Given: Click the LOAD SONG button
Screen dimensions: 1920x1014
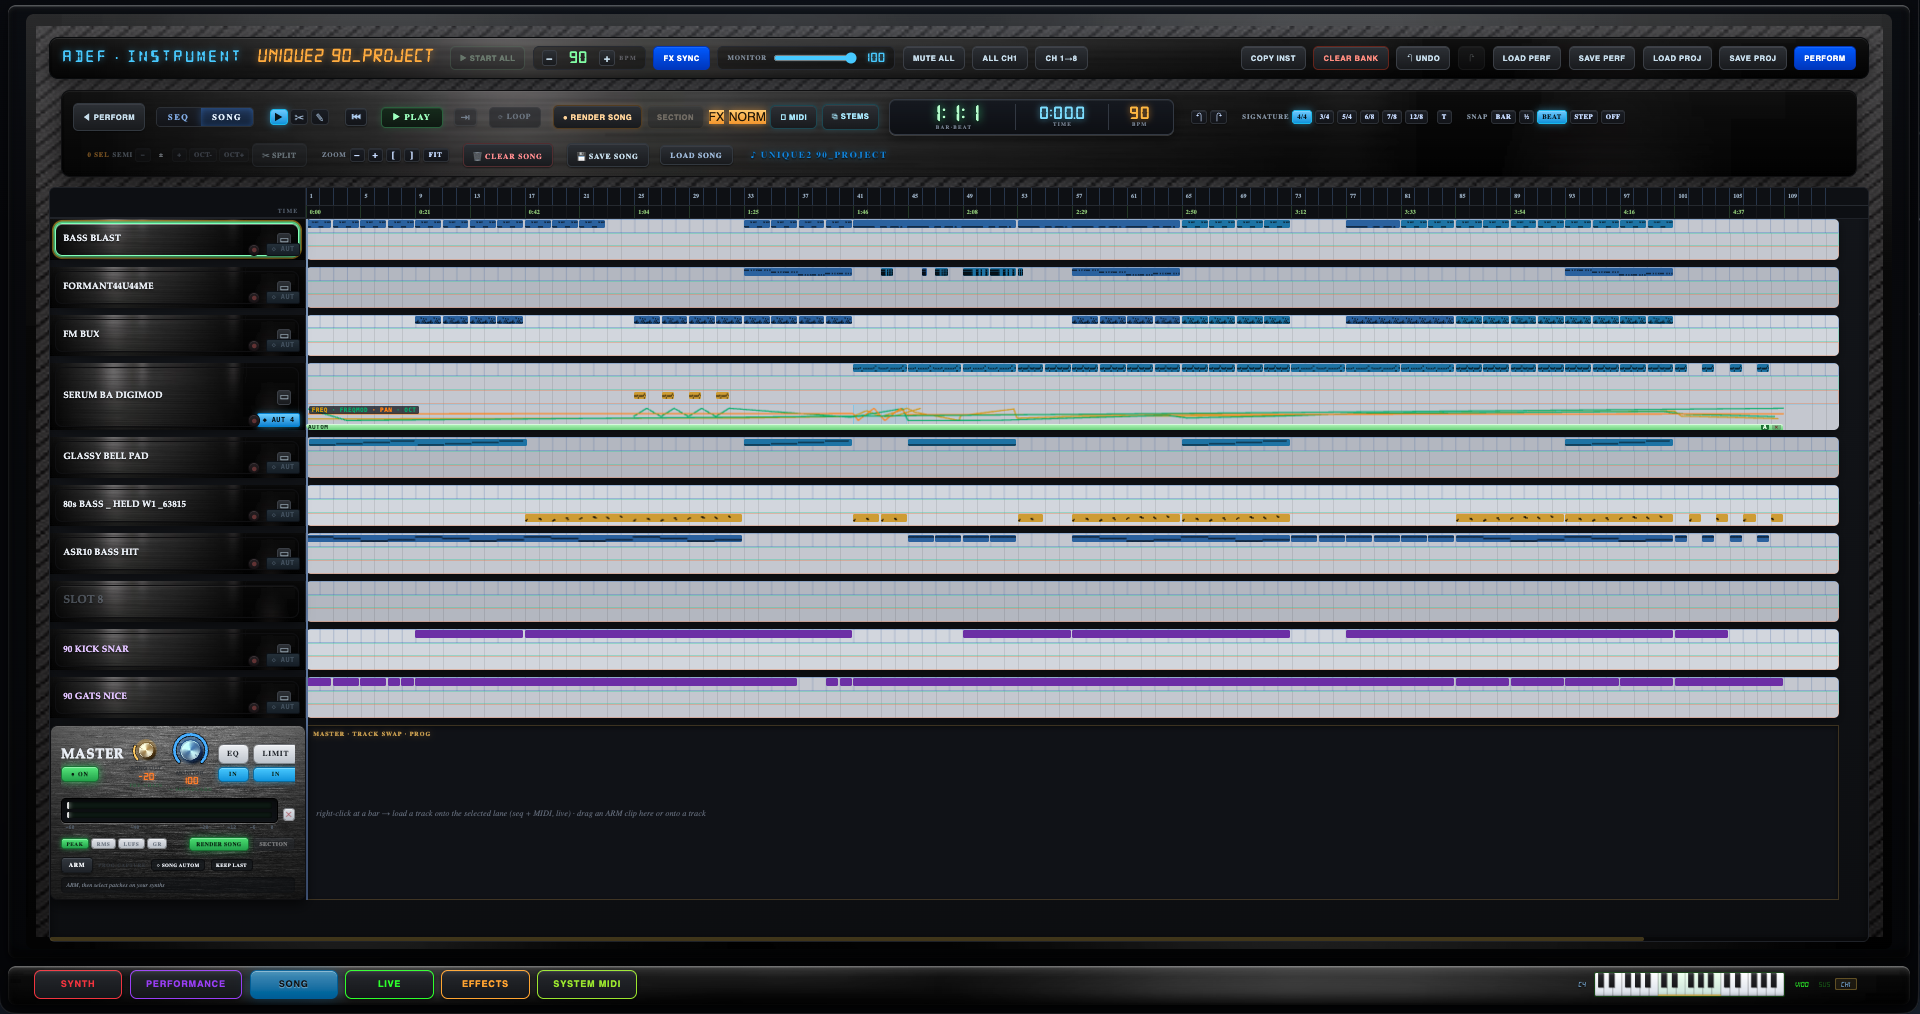Looking at the screenshot, I should 696,155.
